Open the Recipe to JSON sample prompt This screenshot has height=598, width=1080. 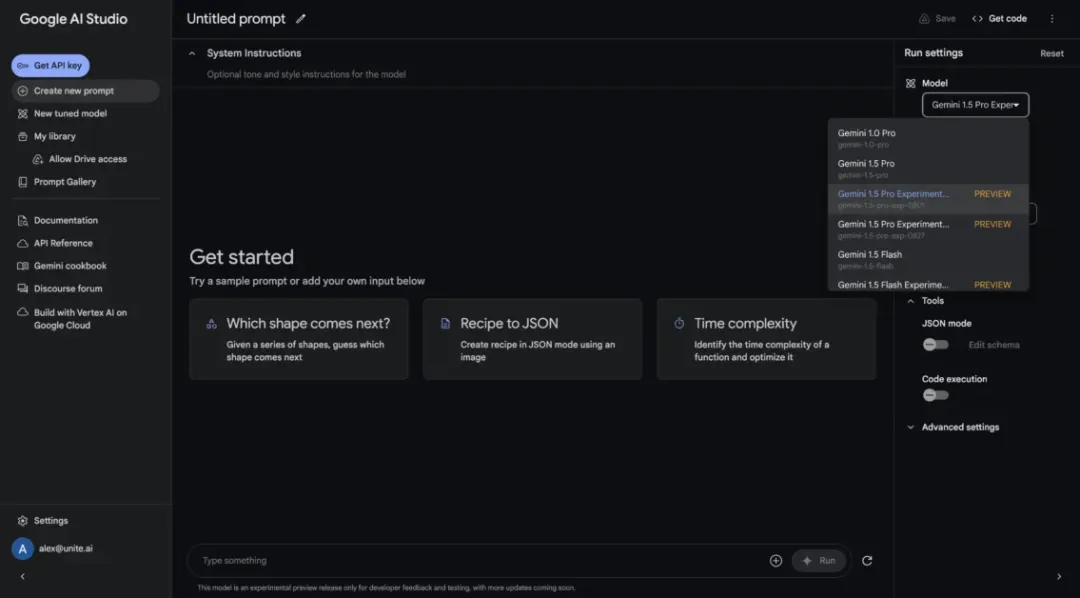532,339
